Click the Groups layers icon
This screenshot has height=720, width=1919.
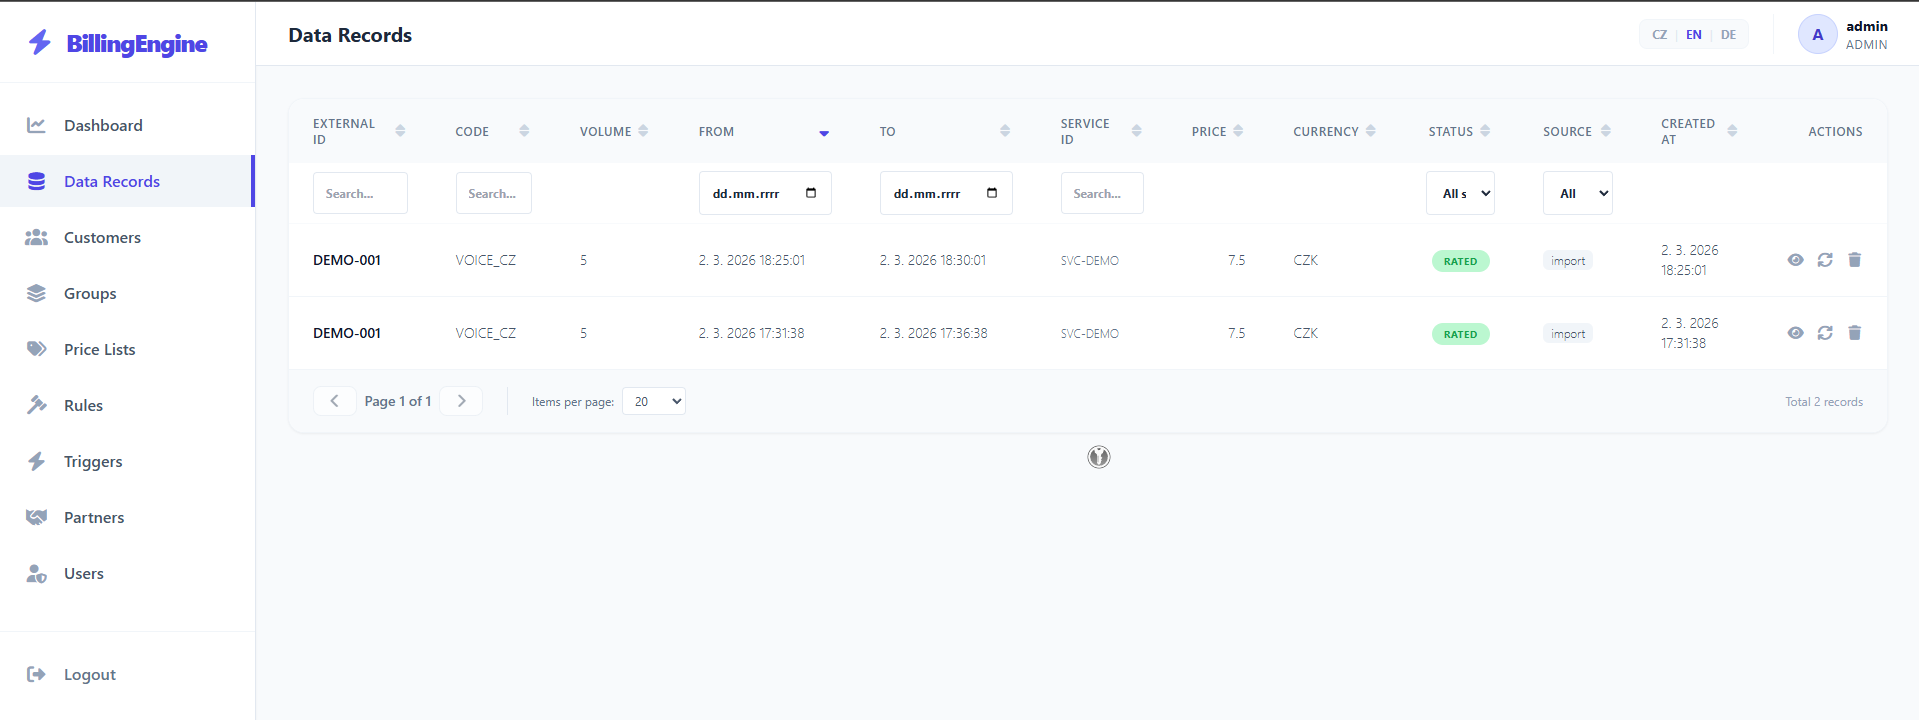tap(36, 293)
